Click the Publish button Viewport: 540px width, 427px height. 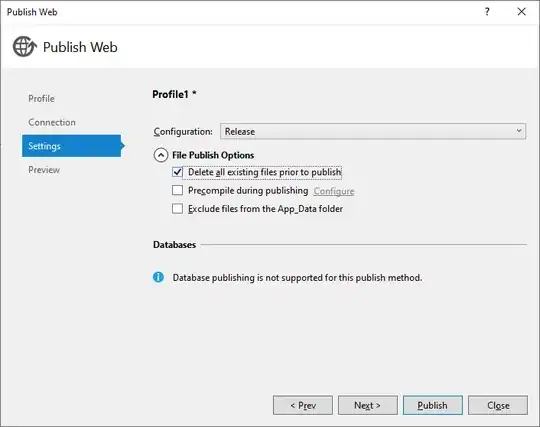433,405
